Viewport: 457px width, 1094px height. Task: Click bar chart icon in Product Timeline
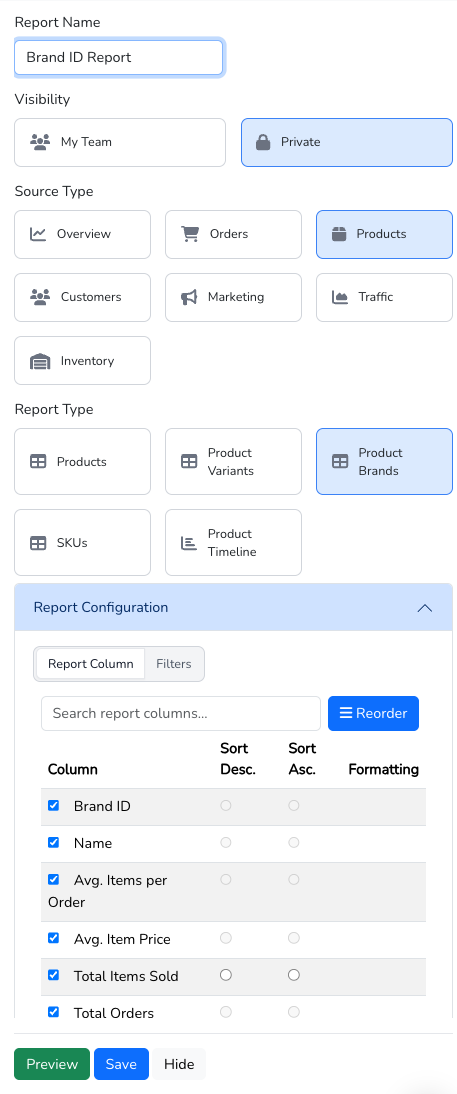pos(189,543)
